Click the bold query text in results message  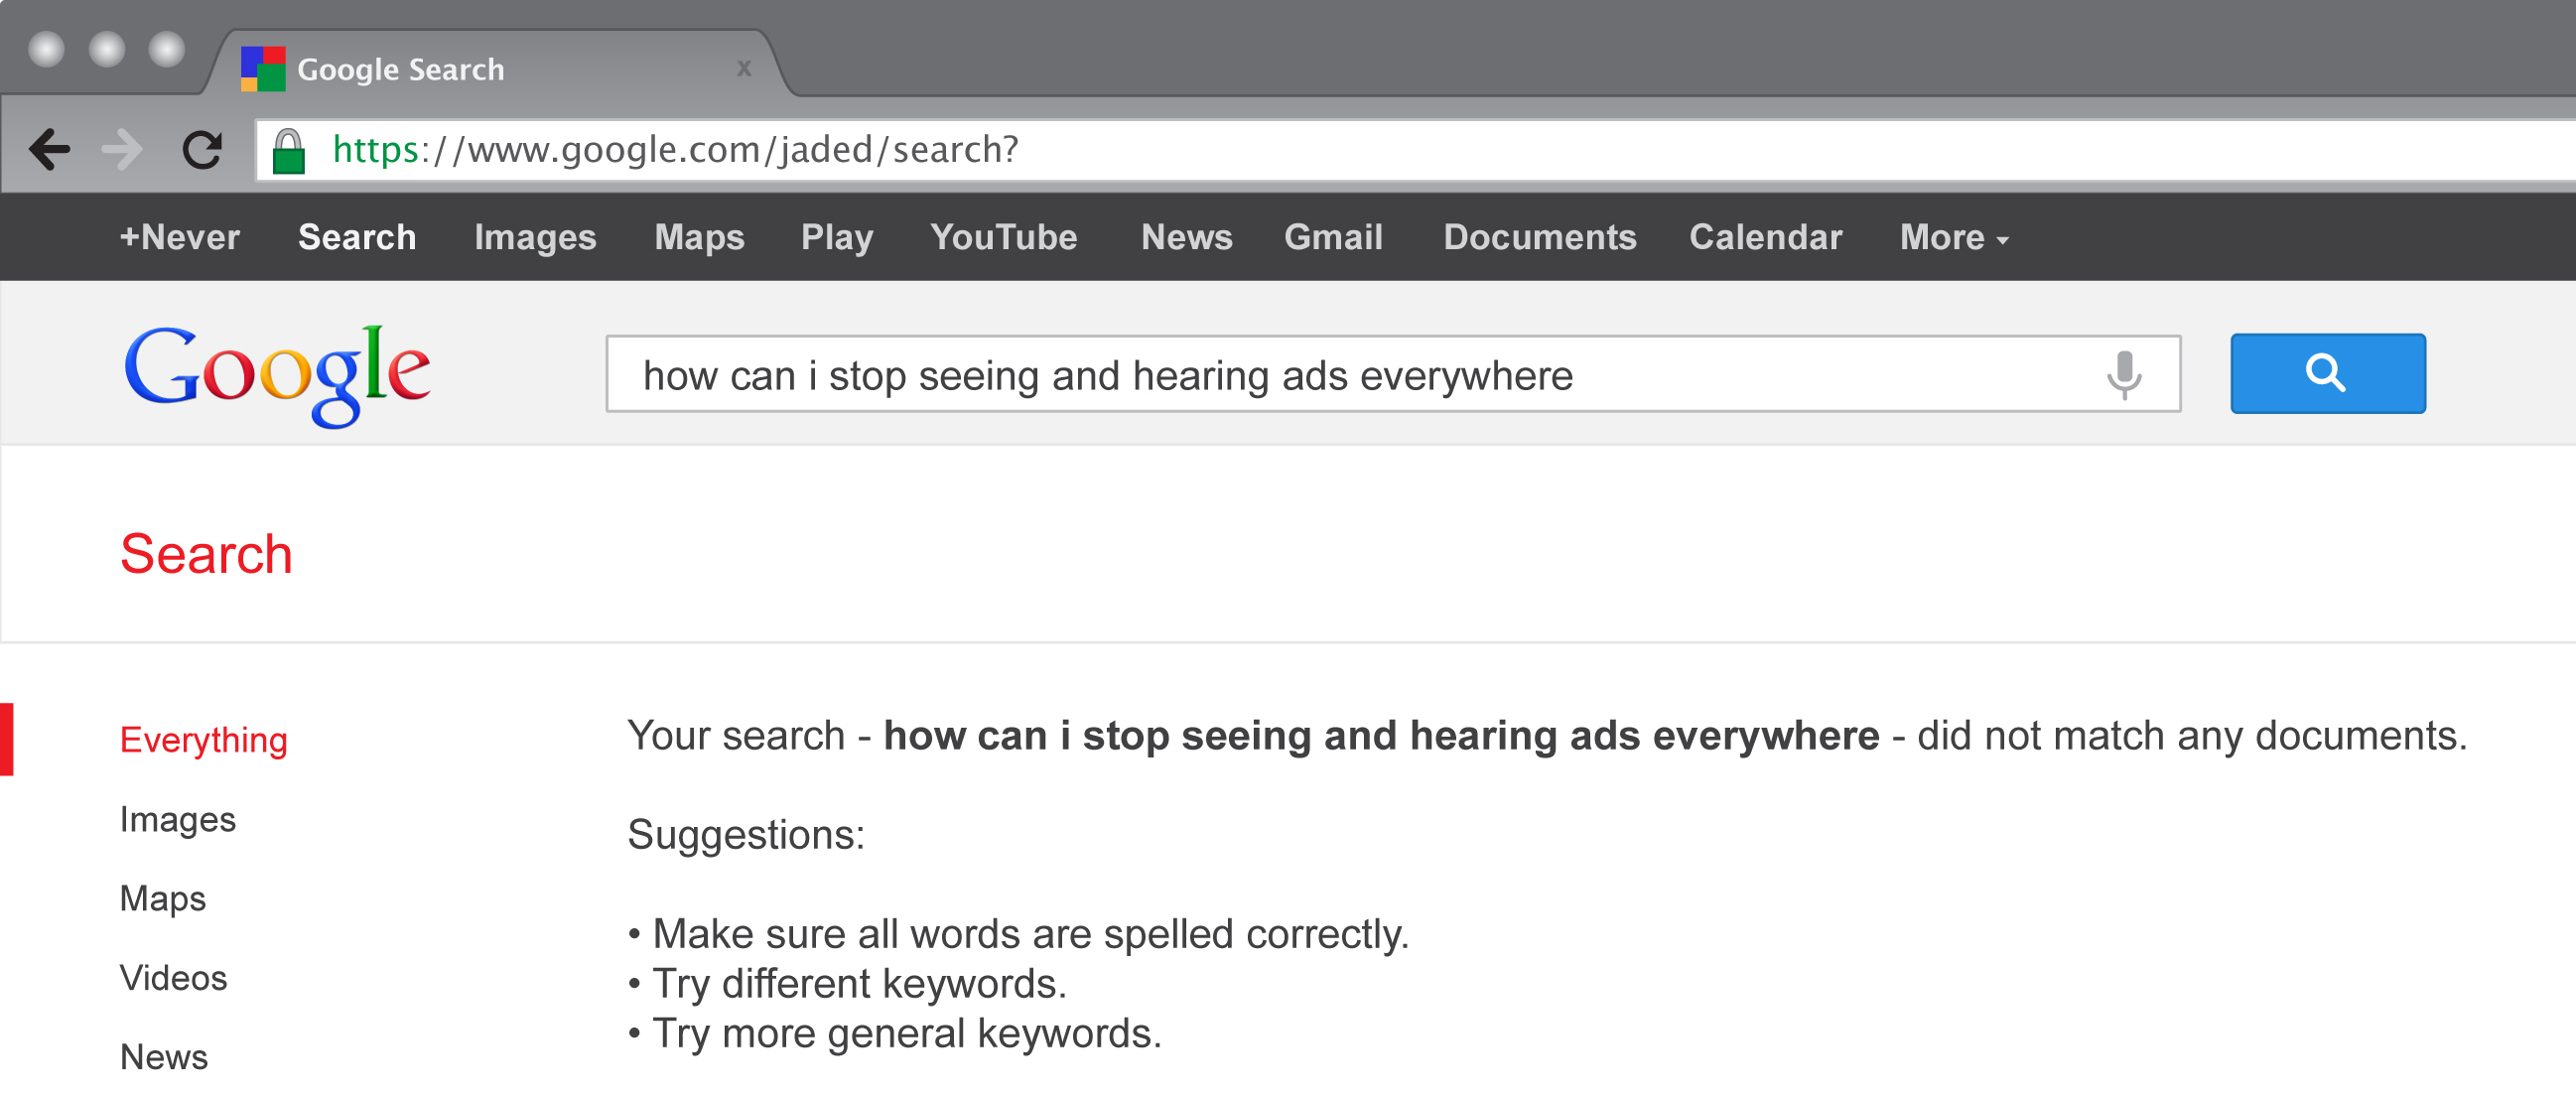tap(1381, 736)
